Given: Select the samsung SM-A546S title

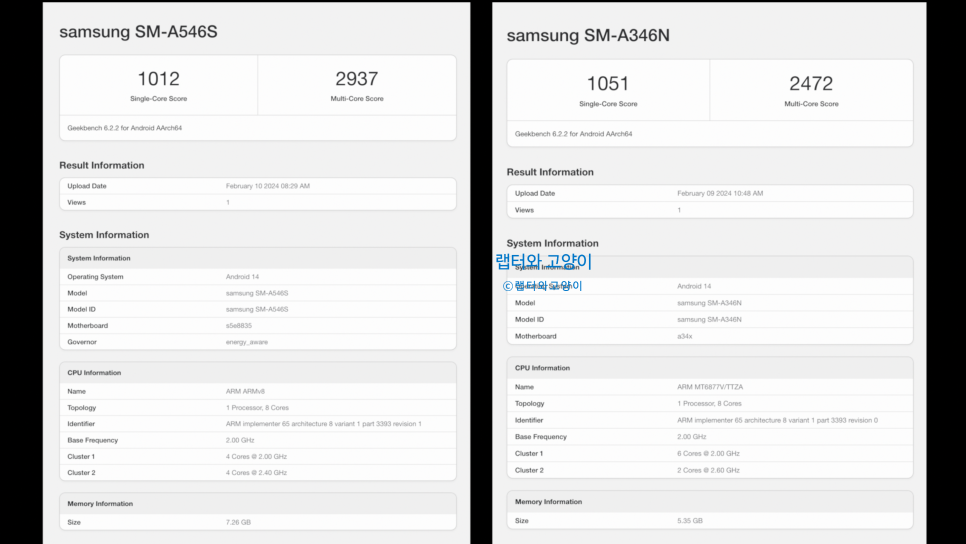Looking at the screenshot, I should click(x=138, y=32).
